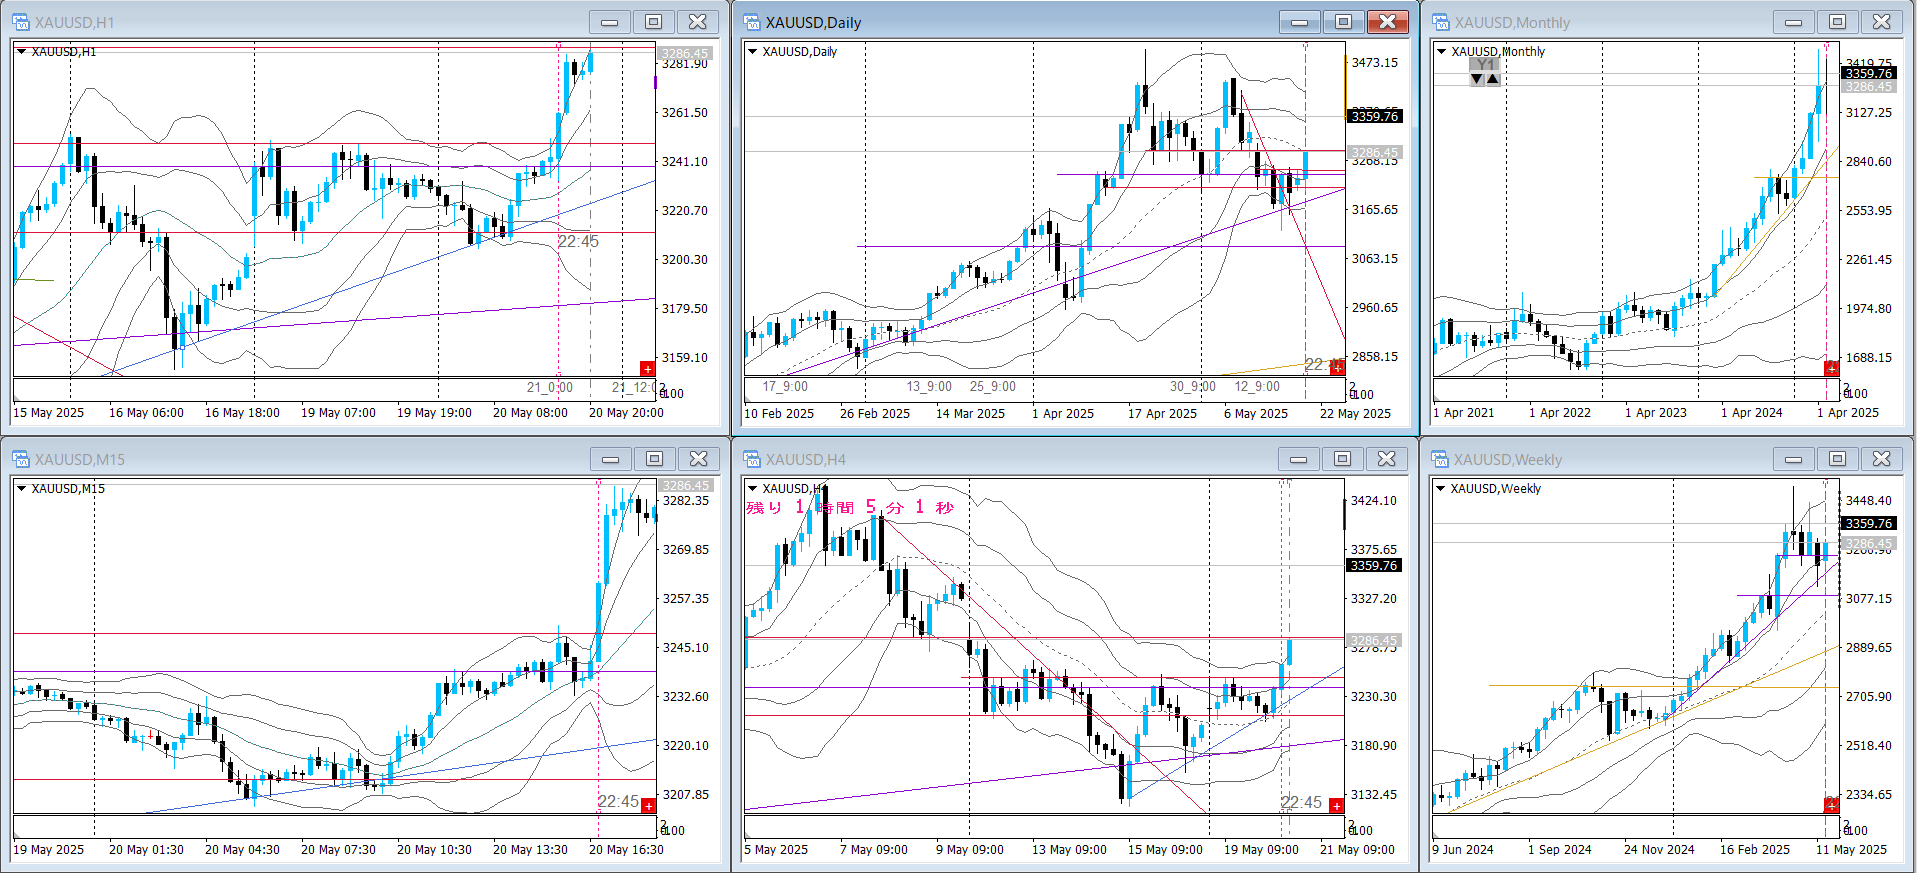Open the XAUUSD,Weekly chart dropdown triangle

1441,488
